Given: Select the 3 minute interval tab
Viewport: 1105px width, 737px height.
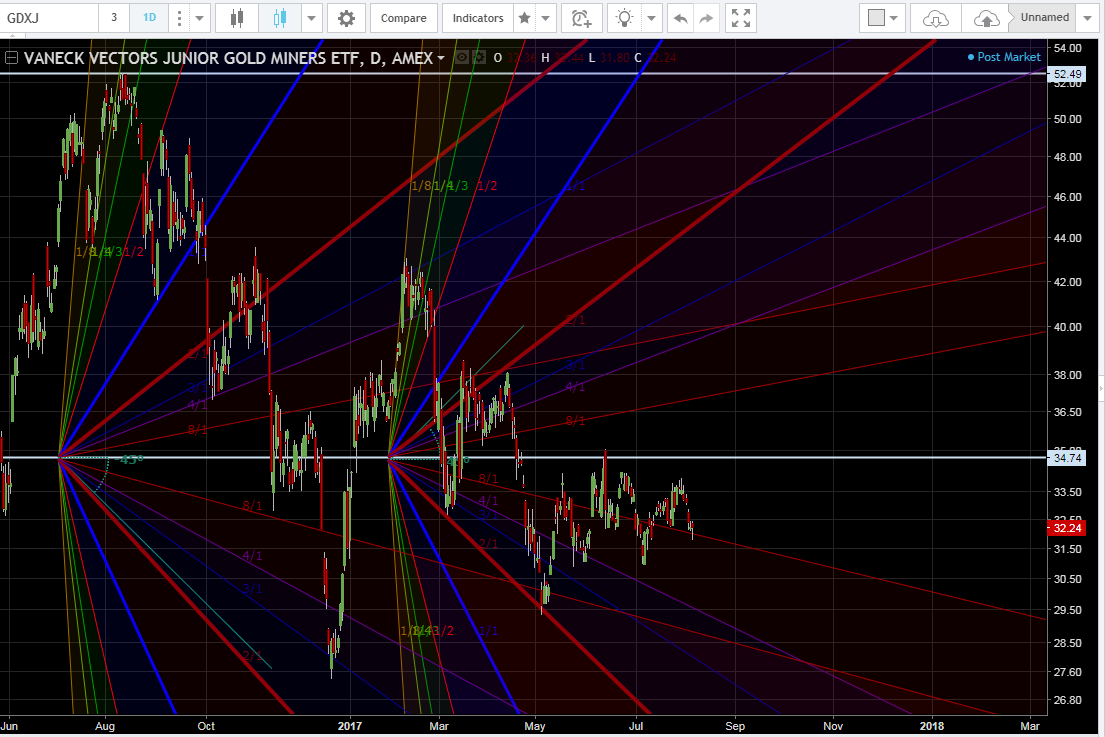Looking at the screenshot, I should coord(114,18).
